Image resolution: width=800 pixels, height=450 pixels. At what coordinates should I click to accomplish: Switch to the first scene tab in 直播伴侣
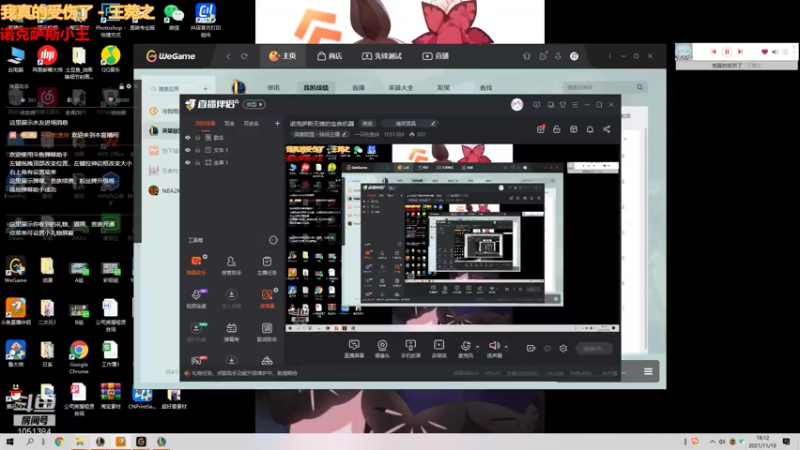click(205, 123)
